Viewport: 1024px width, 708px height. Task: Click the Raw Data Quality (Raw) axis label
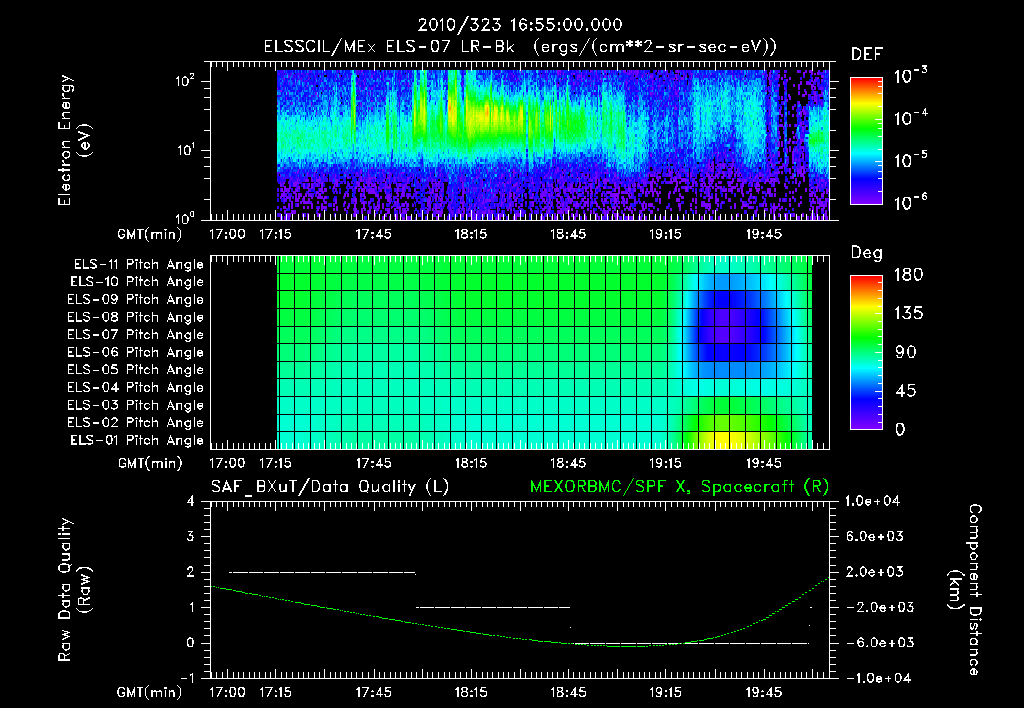coord(74,590)
